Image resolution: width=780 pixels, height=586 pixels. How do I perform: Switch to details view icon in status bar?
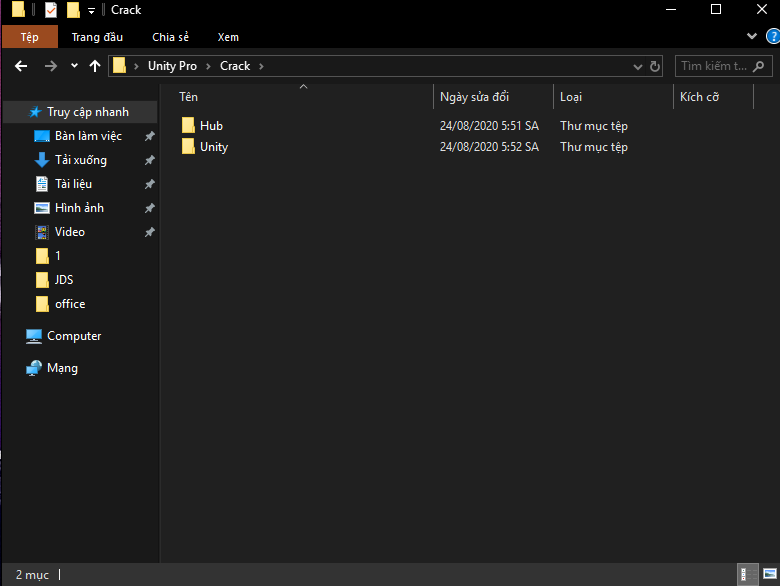click(745, 575)
